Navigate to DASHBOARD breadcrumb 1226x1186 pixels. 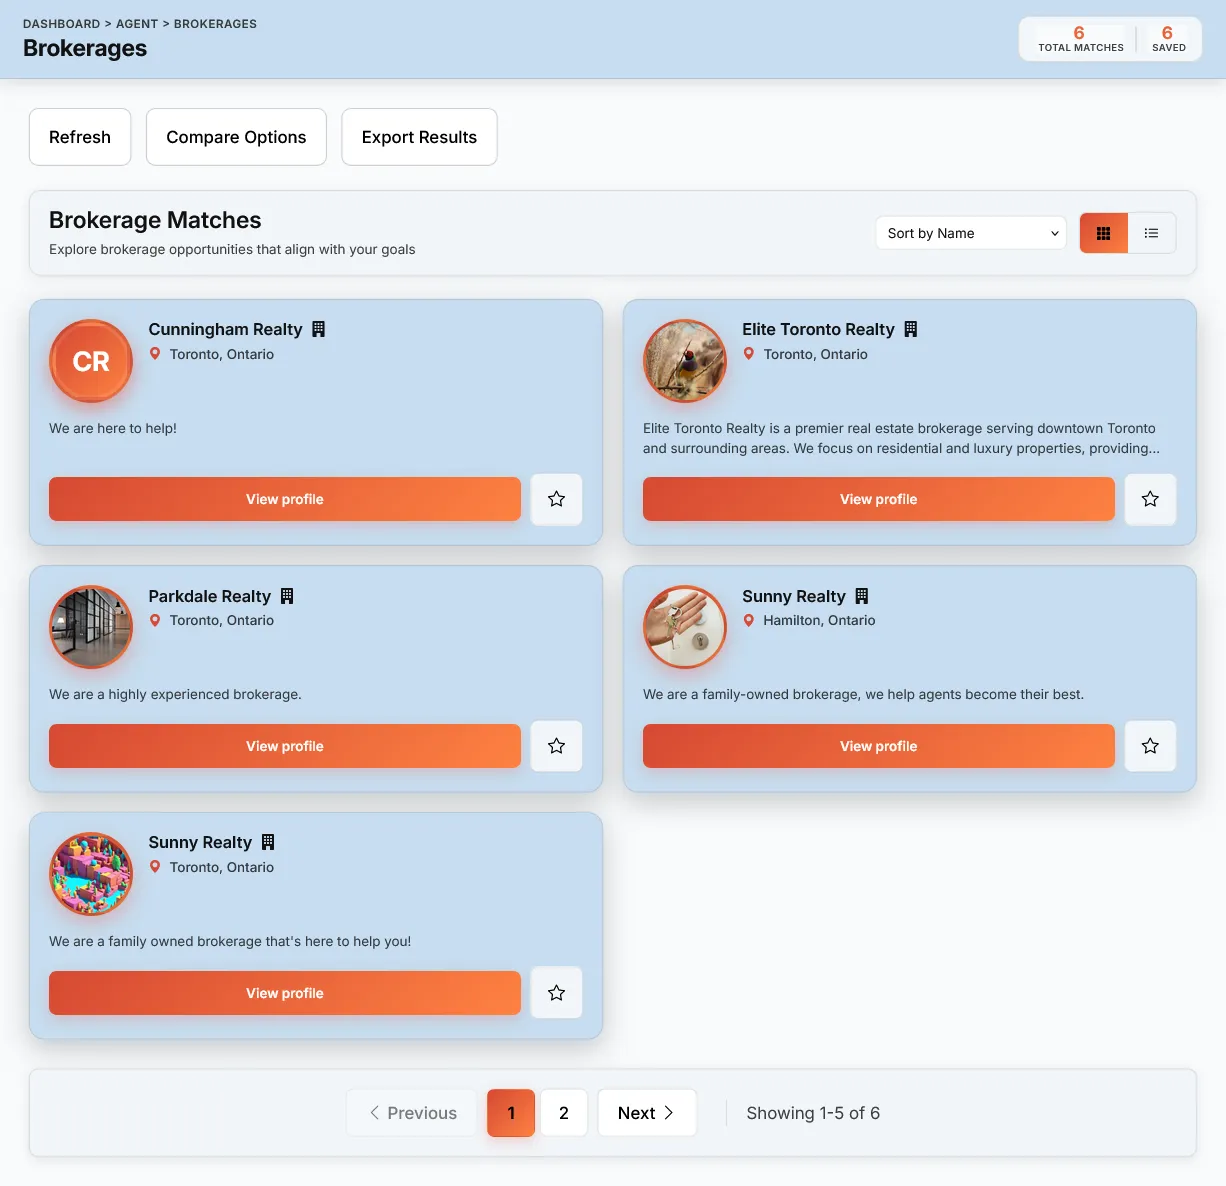(61, 24)
